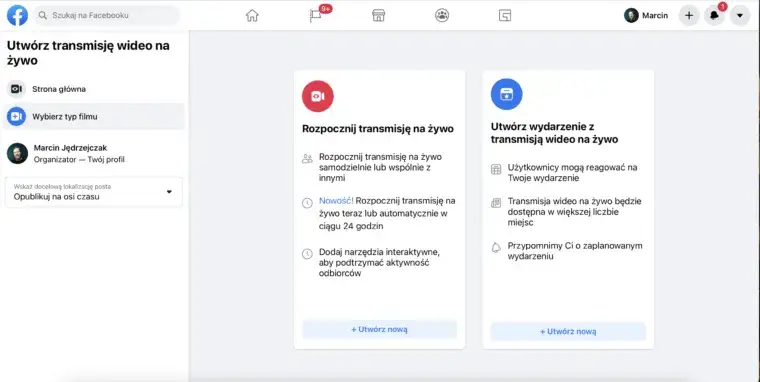Open Opublikuj na osi czasu dropdown
Image resolution: width=760 pixels, height=382 pixels.
(94, 192)
